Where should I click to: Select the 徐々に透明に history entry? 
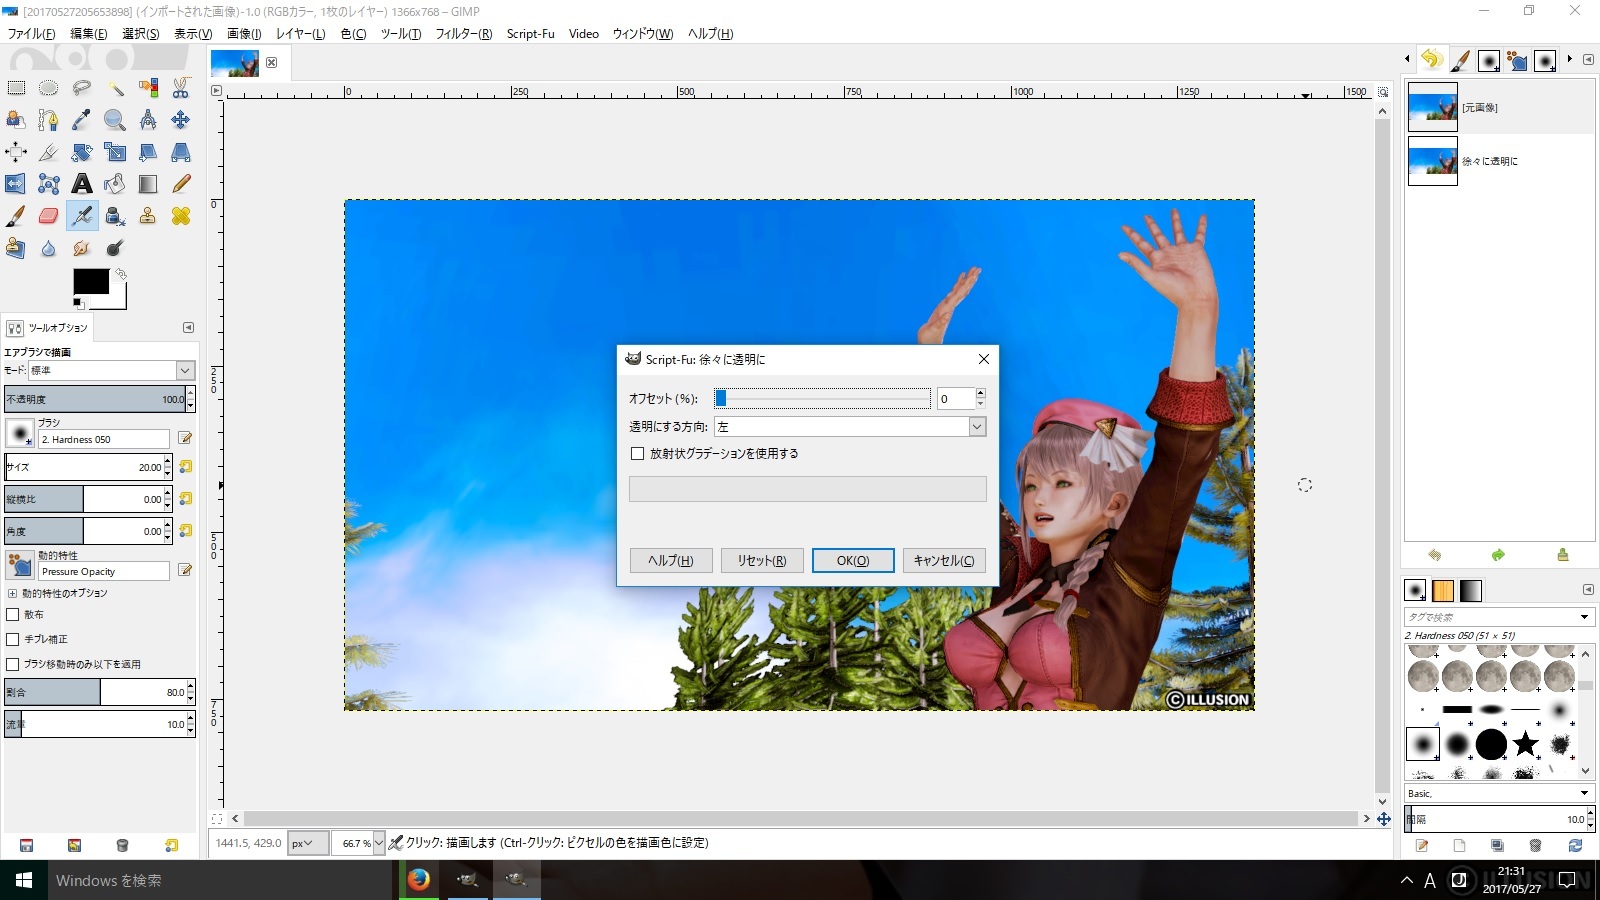pyautogui.click(x=1498, y=161)
